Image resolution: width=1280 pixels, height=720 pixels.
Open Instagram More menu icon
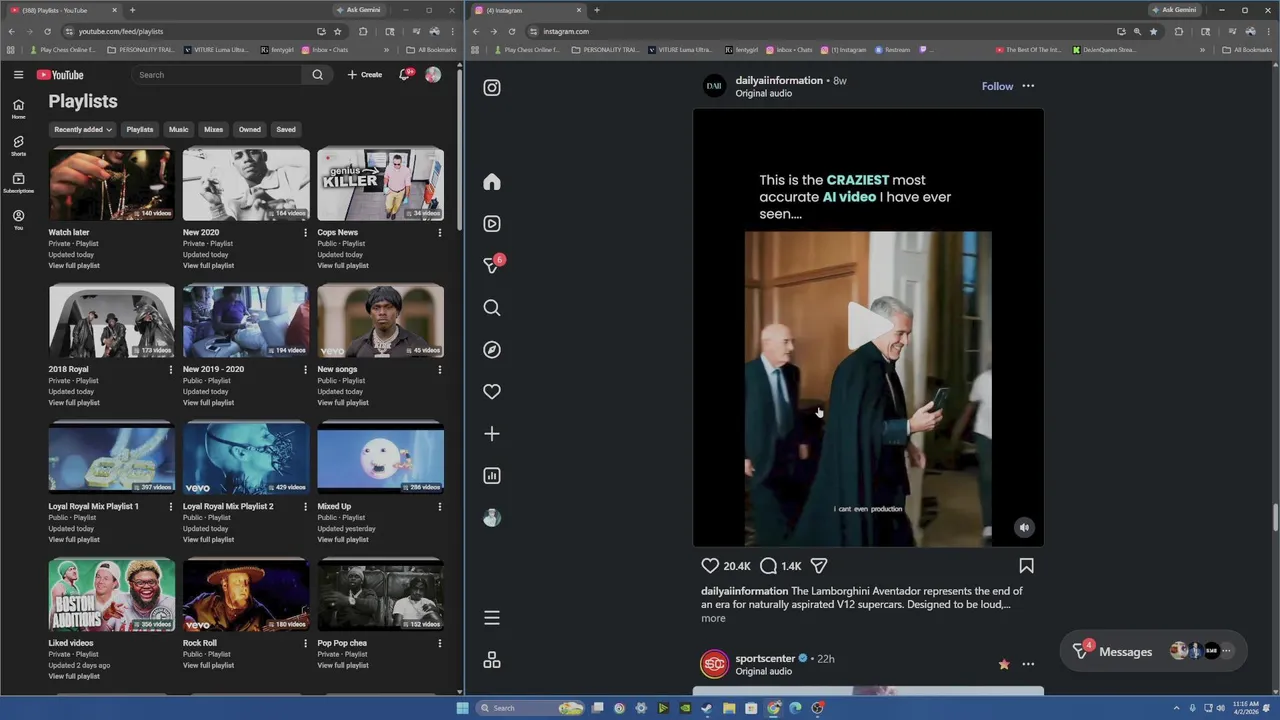coord(492,618)
